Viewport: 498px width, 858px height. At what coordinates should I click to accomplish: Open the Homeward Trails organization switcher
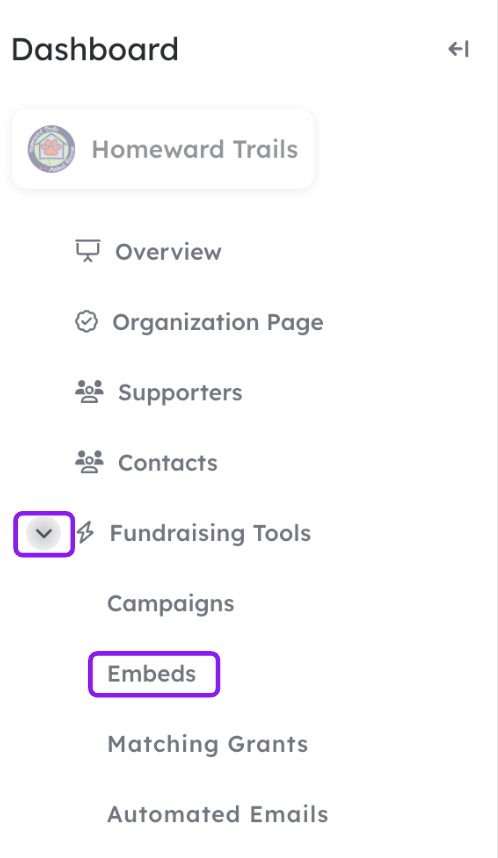coord(163,149)
